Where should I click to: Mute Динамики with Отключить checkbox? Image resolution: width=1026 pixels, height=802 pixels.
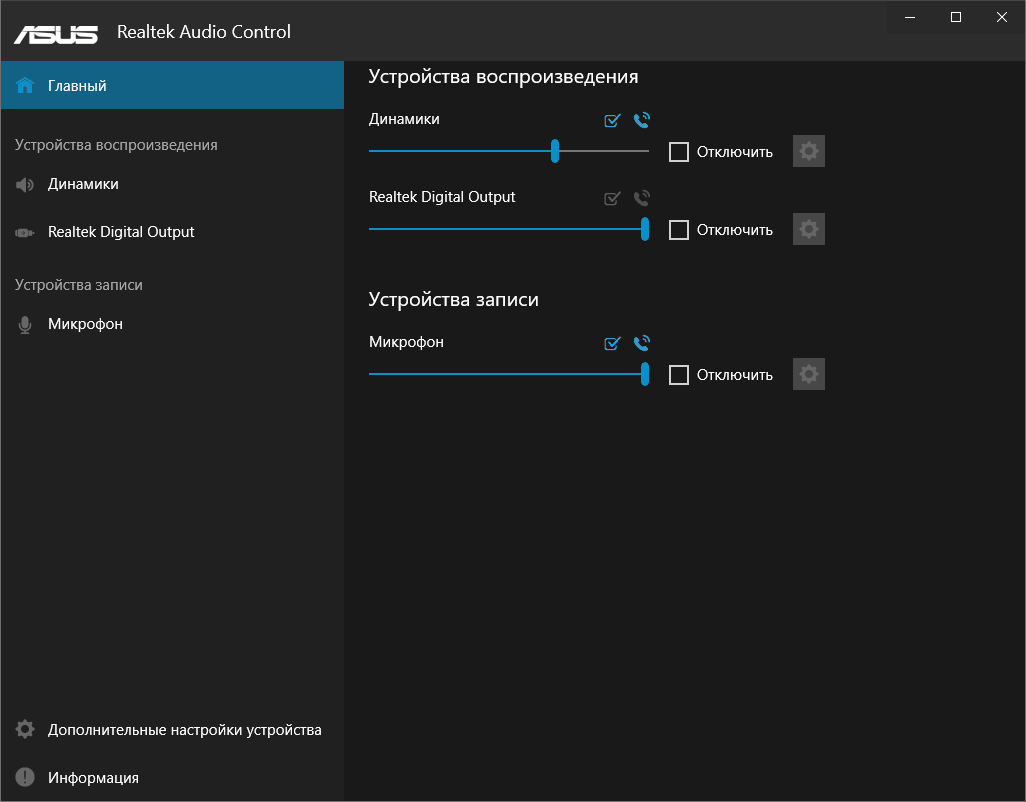tap(679, 152)
